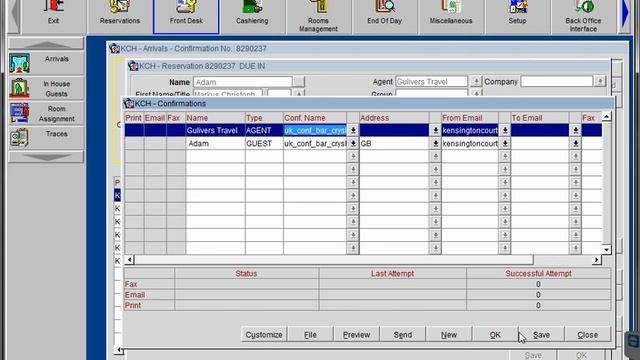Select the Front Desk module
The width and height of the screenshot is (640, 360).
tap(186, 16)
